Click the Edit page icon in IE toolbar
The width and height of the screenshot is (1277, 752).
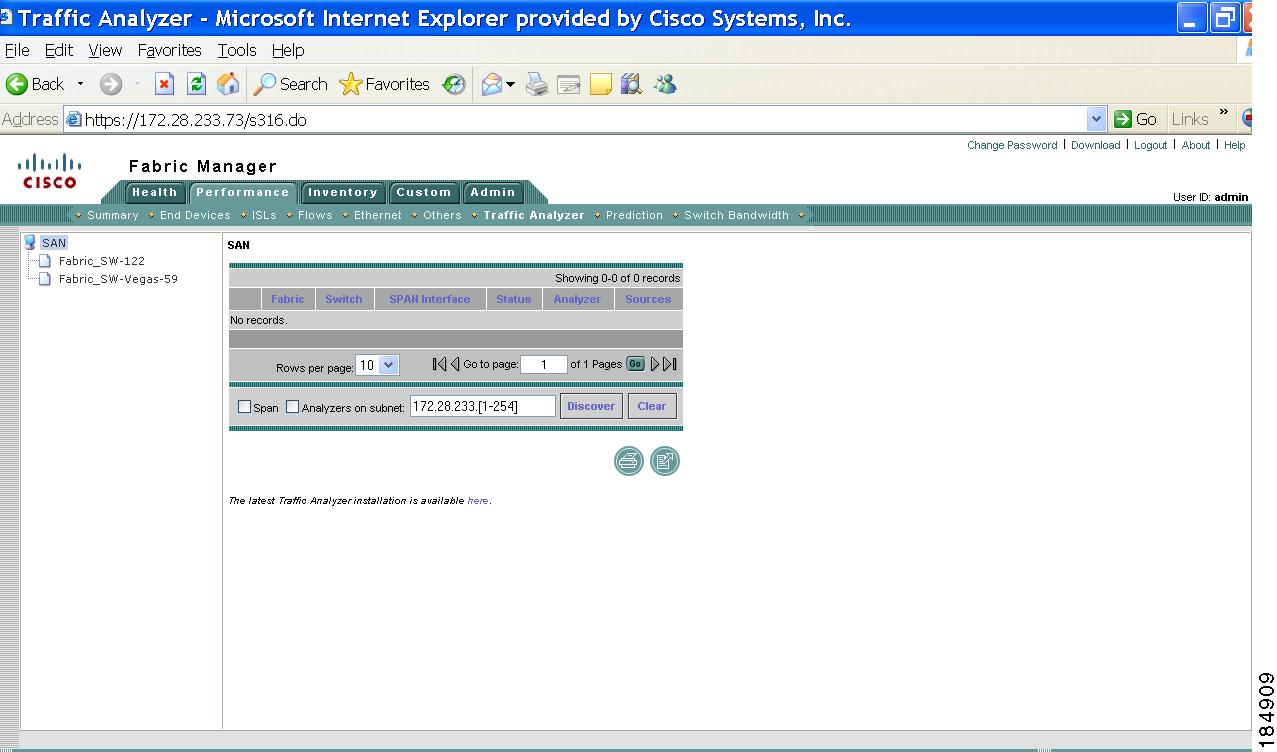click(x=569, y=85)
